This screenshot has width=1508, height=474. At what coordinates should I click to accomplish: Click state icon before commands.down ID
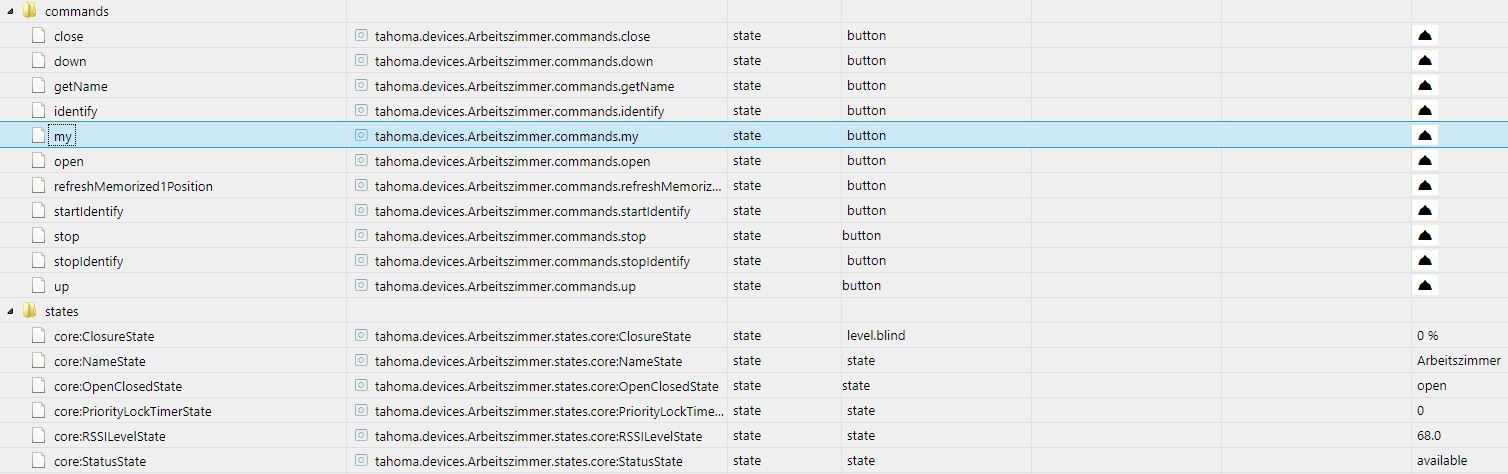[361, 60]
